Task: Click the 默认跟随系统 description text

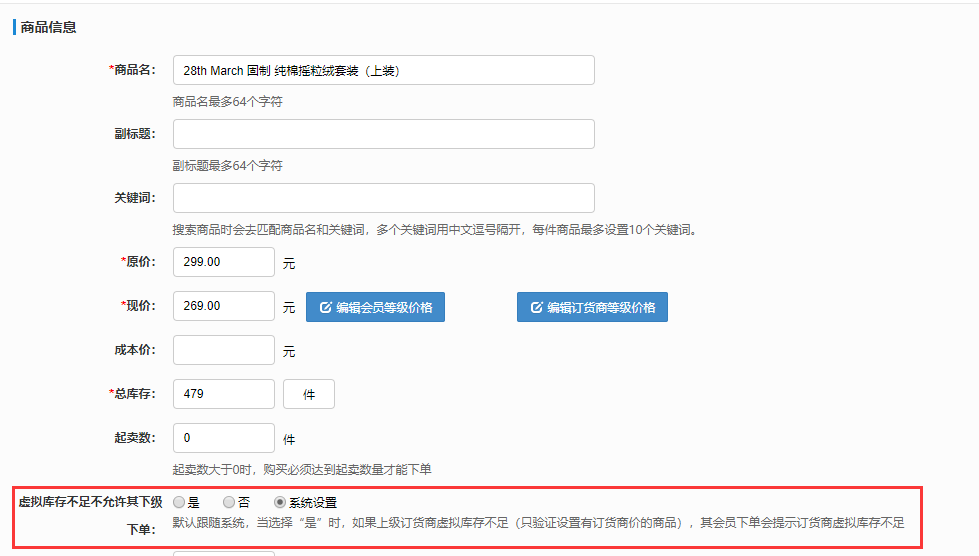Action: pos(538,523)
